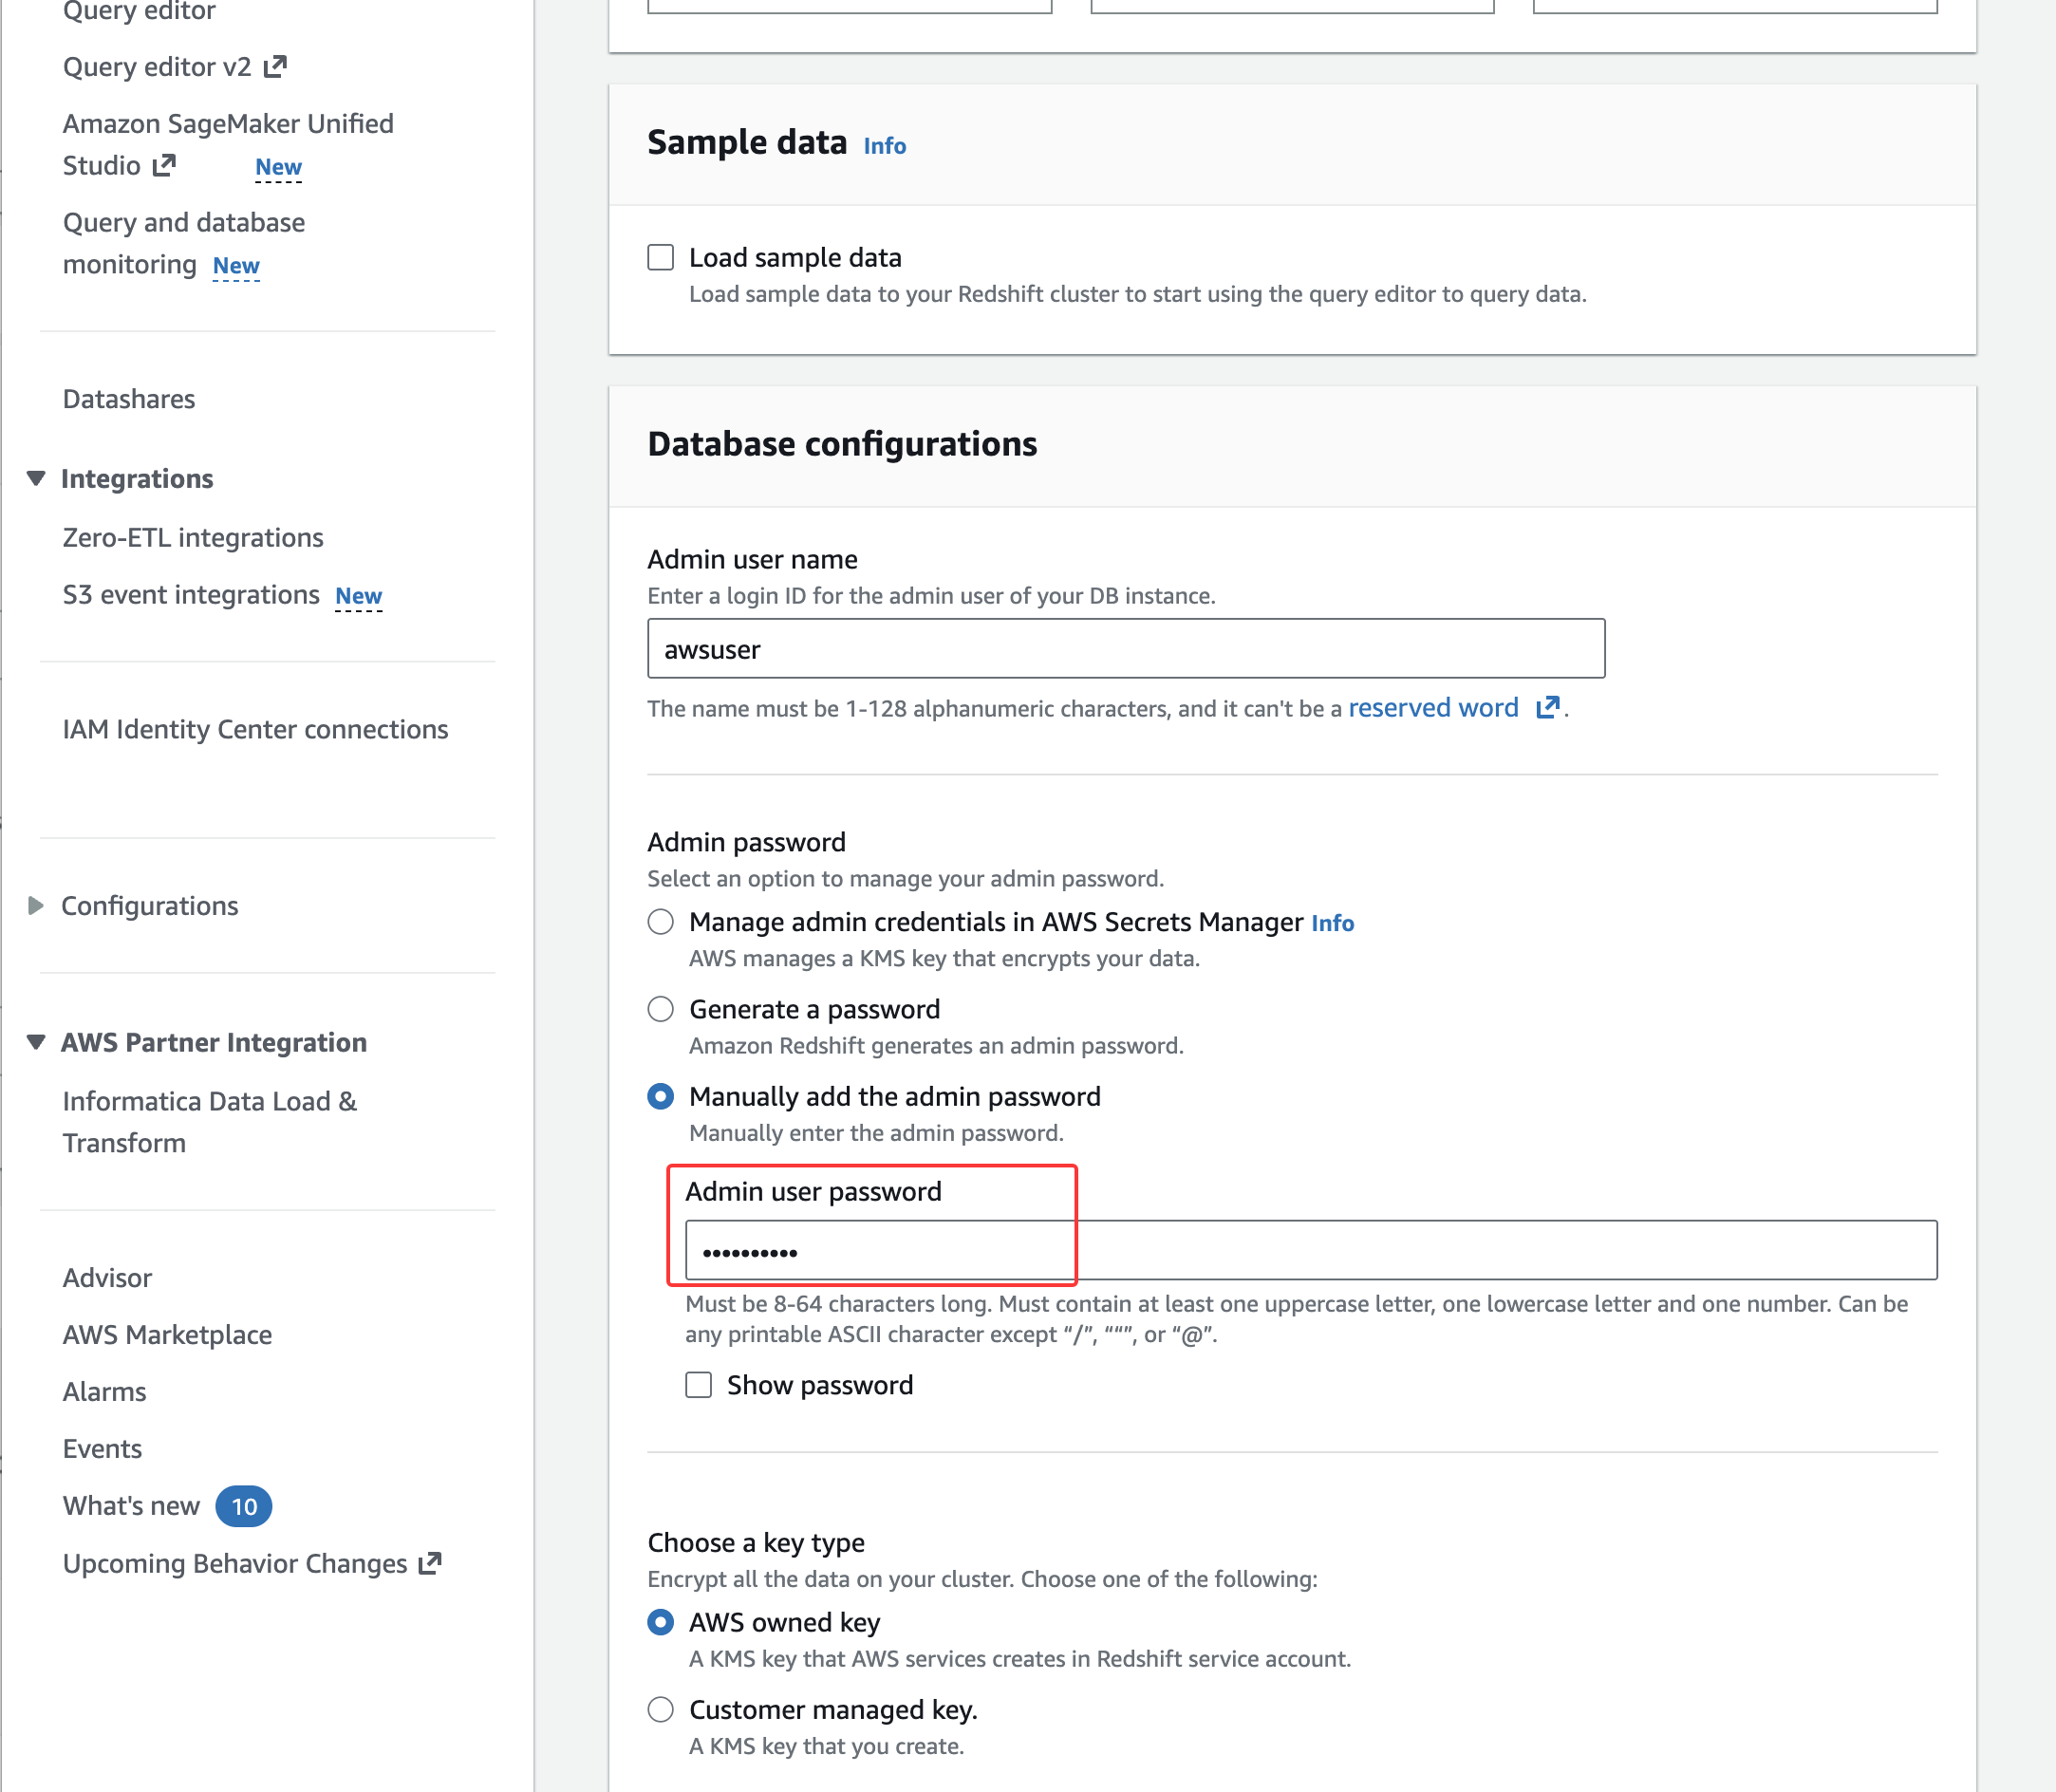Click external link icon beside Query editor v2
This screenshot has height=1792, width=2056.
pyautogui.click(x=275, y=67)
